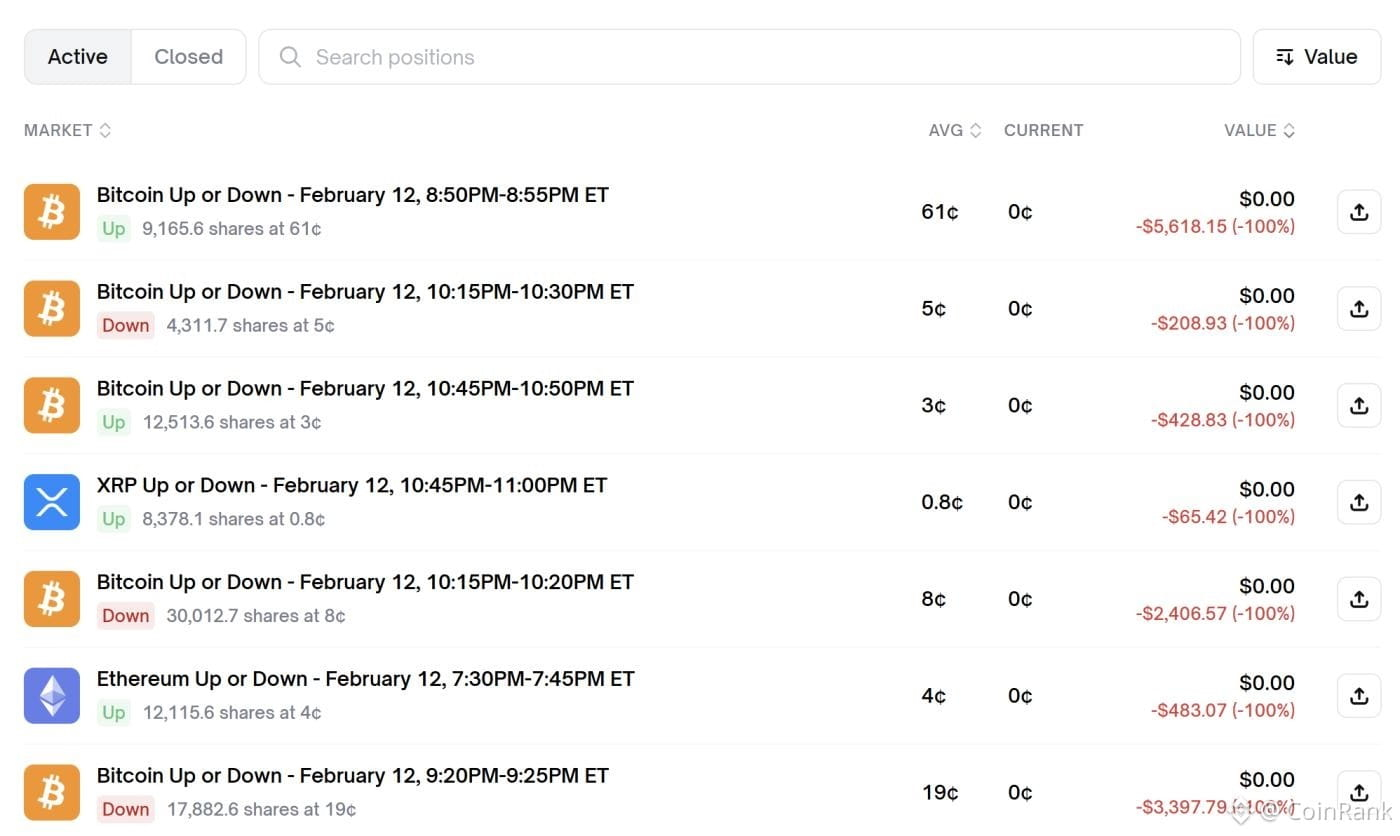The image size is (1400, 836).
Task: Share the XRP 10:45PM-11:00PM position
Action: tap(1358, 503)
